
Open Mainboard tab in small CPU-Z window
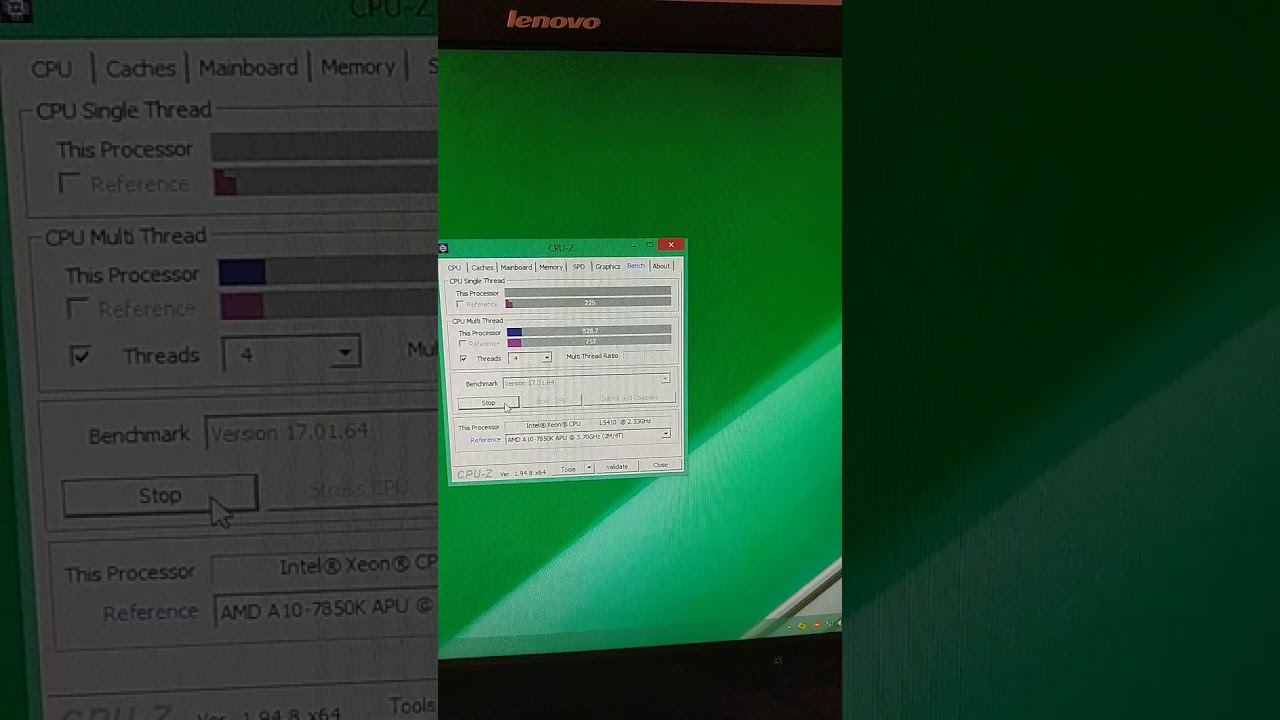[x=516, y=267]
